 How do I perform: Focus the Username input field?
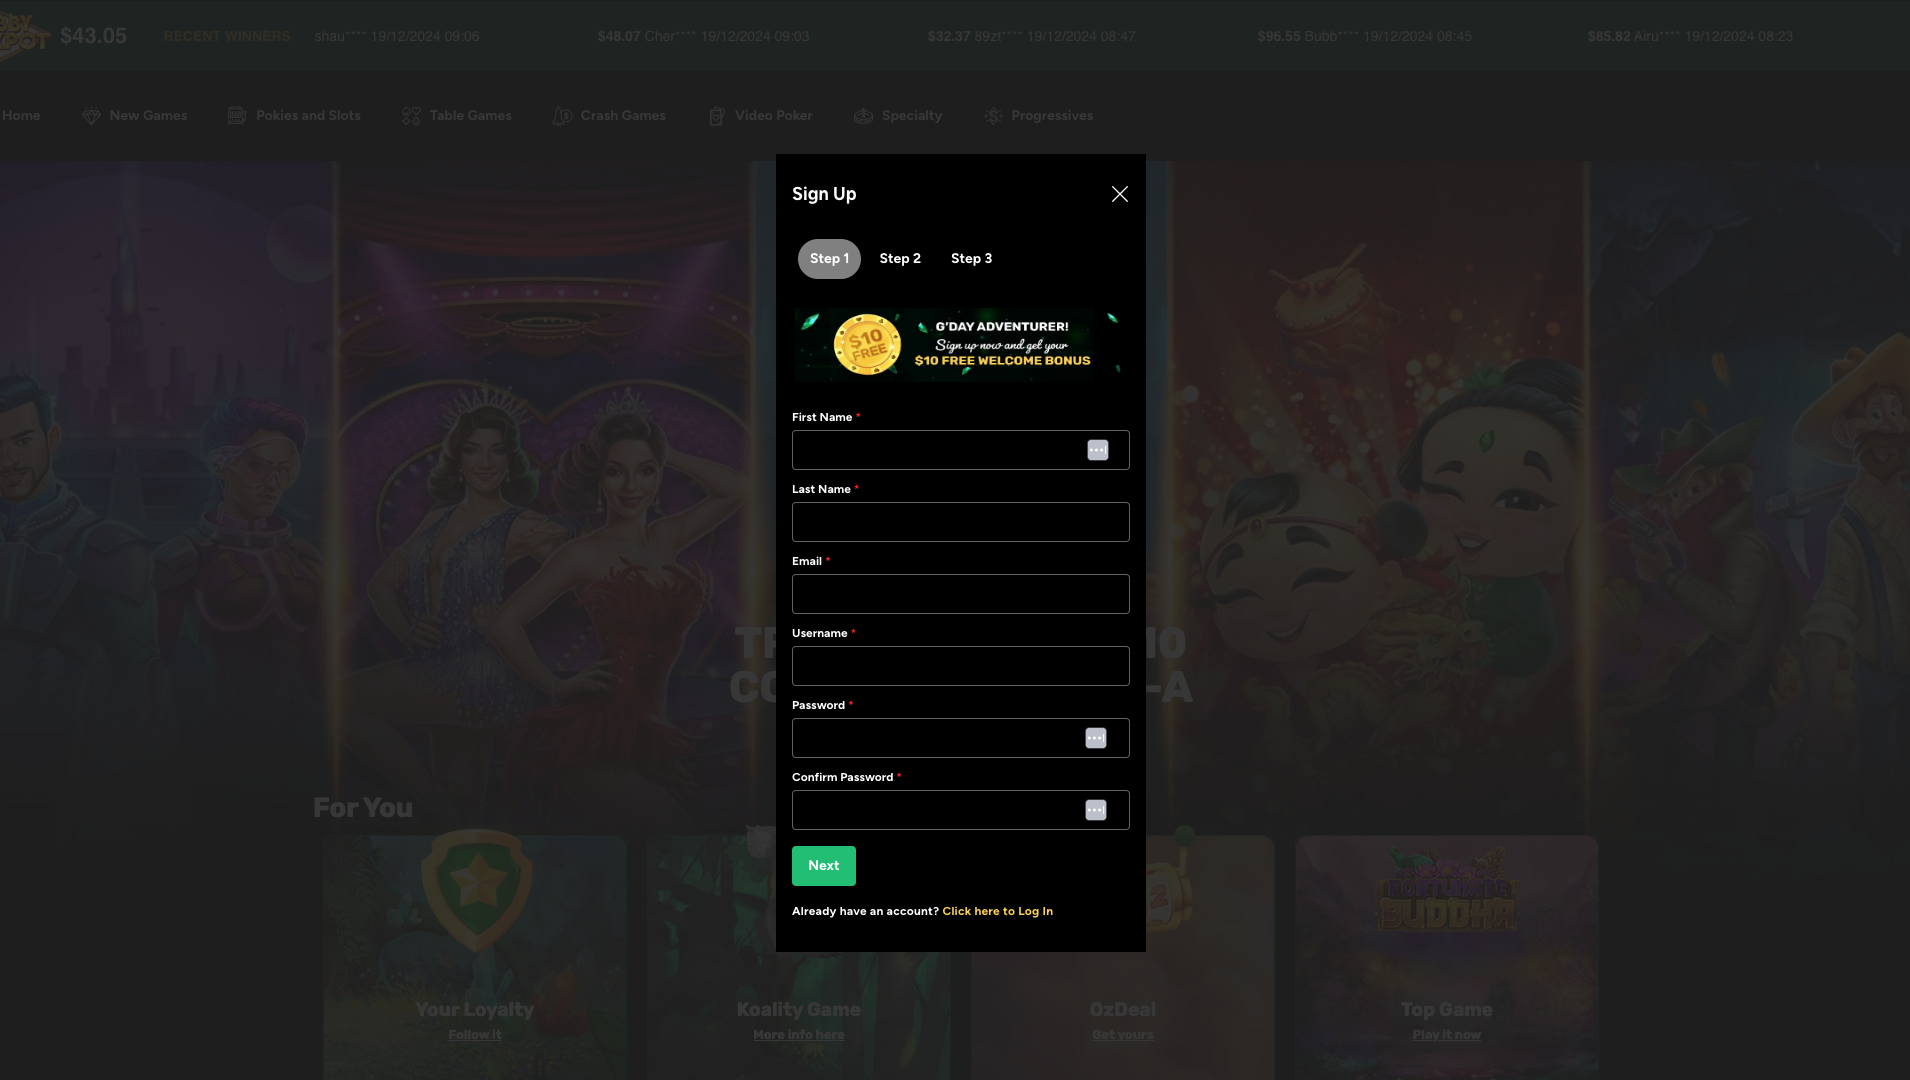[960, 666]
